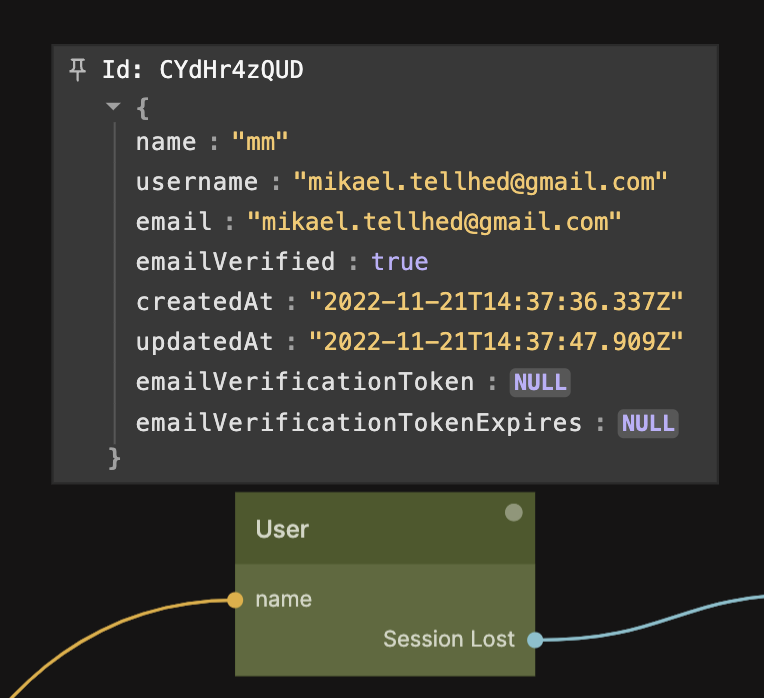Select the emailVerificationTokenExpires key
764x698 pixels.
[359, 423]
